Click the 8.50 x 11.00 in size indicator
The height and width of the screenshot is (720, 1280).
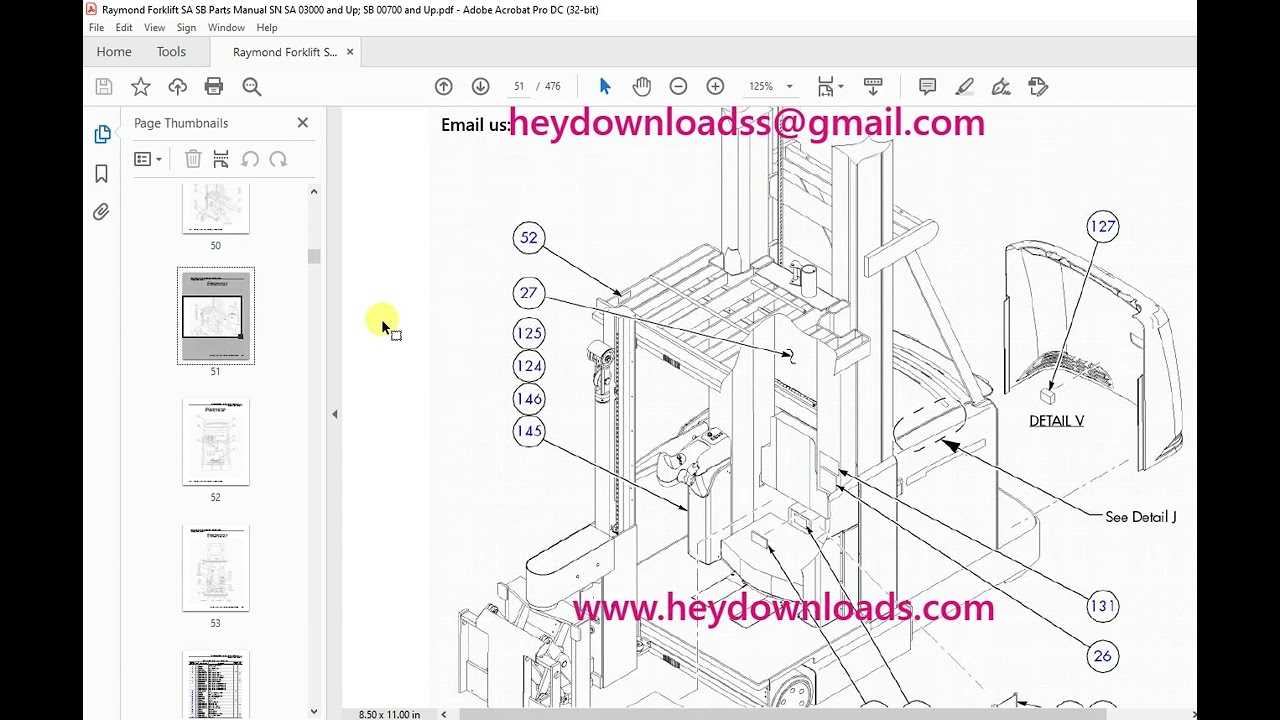pyautogui.click(x=389, y=714)
